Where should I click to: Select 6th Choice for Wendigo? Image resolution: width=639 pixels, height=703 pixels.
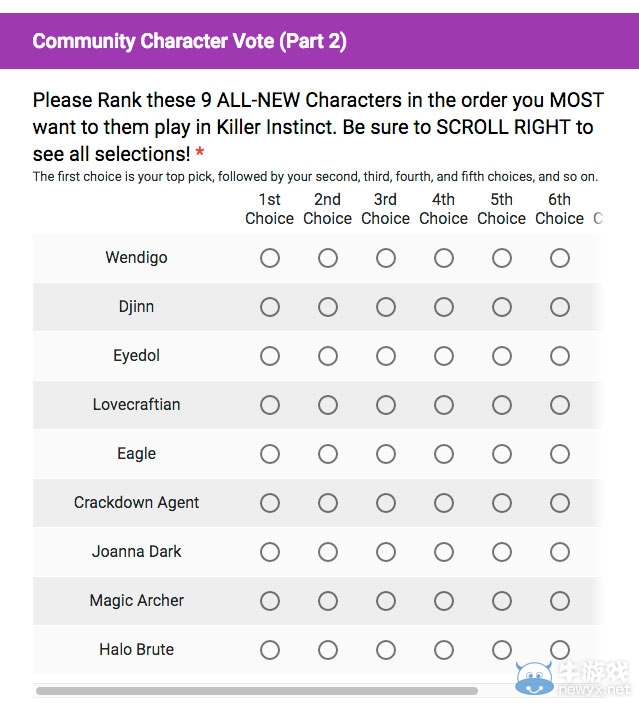(560, 258)
